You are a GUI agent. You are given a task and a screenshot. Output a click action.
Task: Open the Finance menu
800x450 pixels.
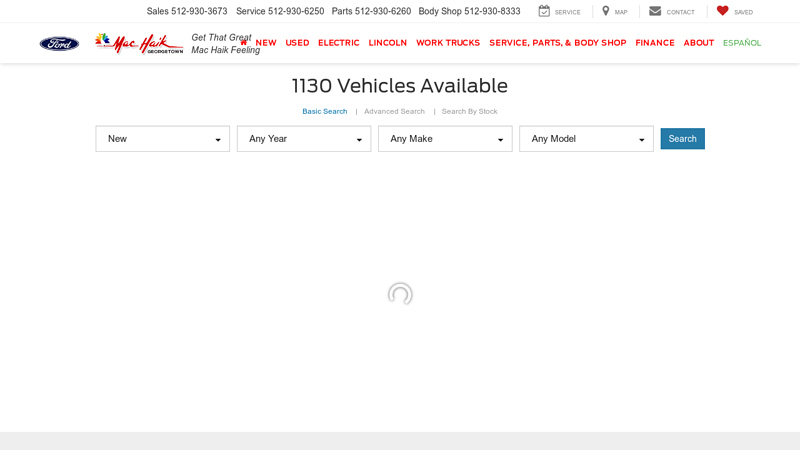[x=655, y=43]
